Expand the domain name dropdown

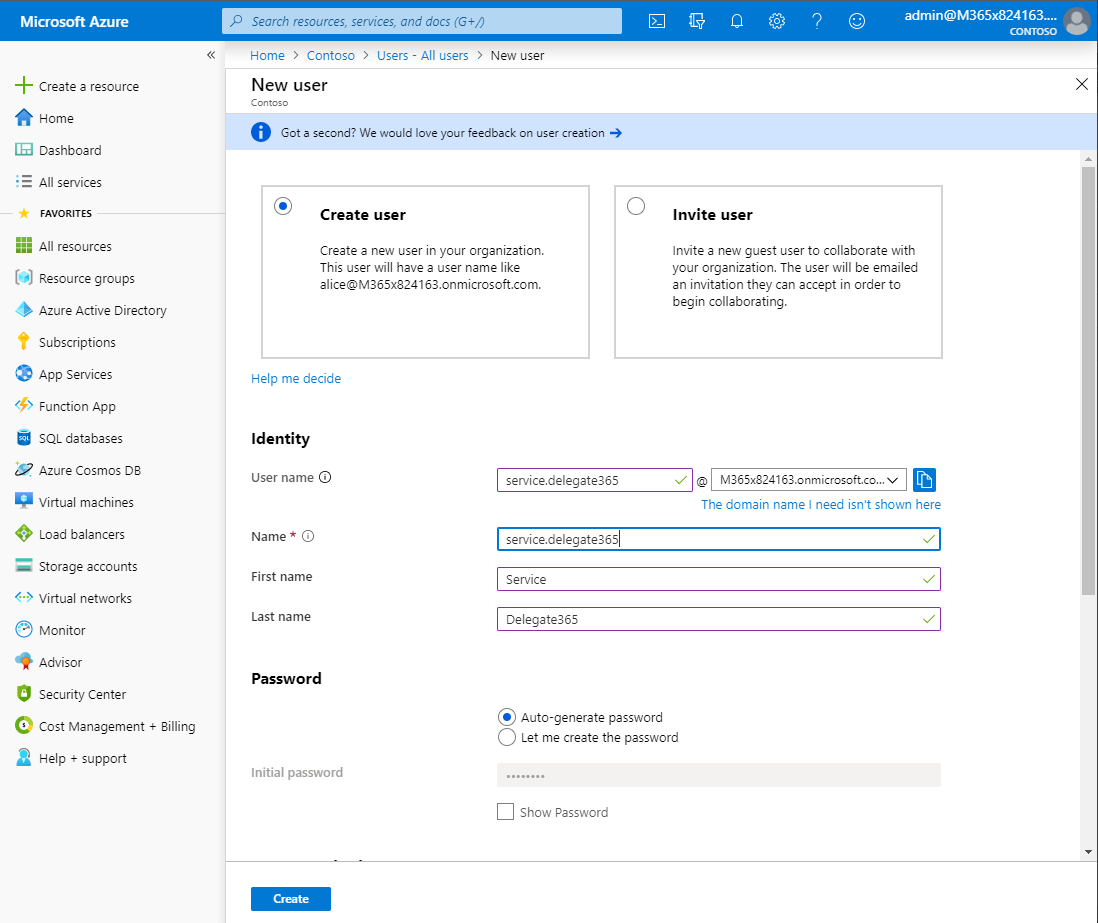(808, 480)
